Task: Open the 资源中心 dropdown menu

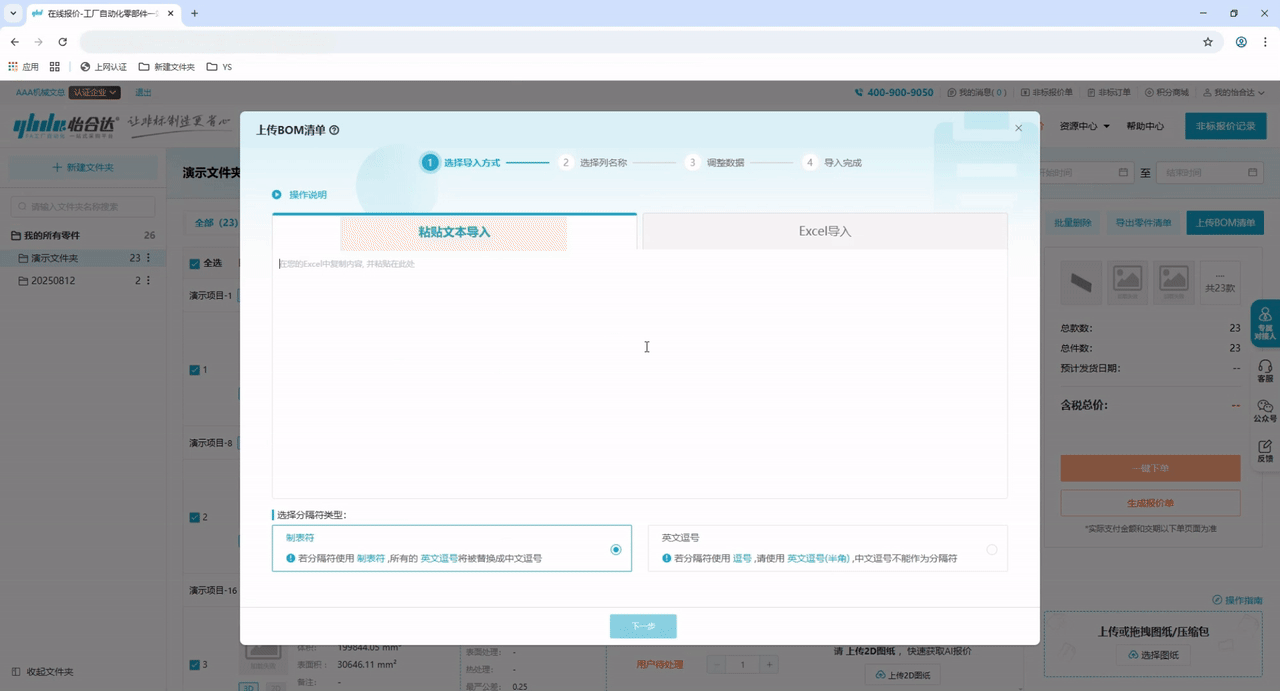Action: click(x=1084, y=126)
